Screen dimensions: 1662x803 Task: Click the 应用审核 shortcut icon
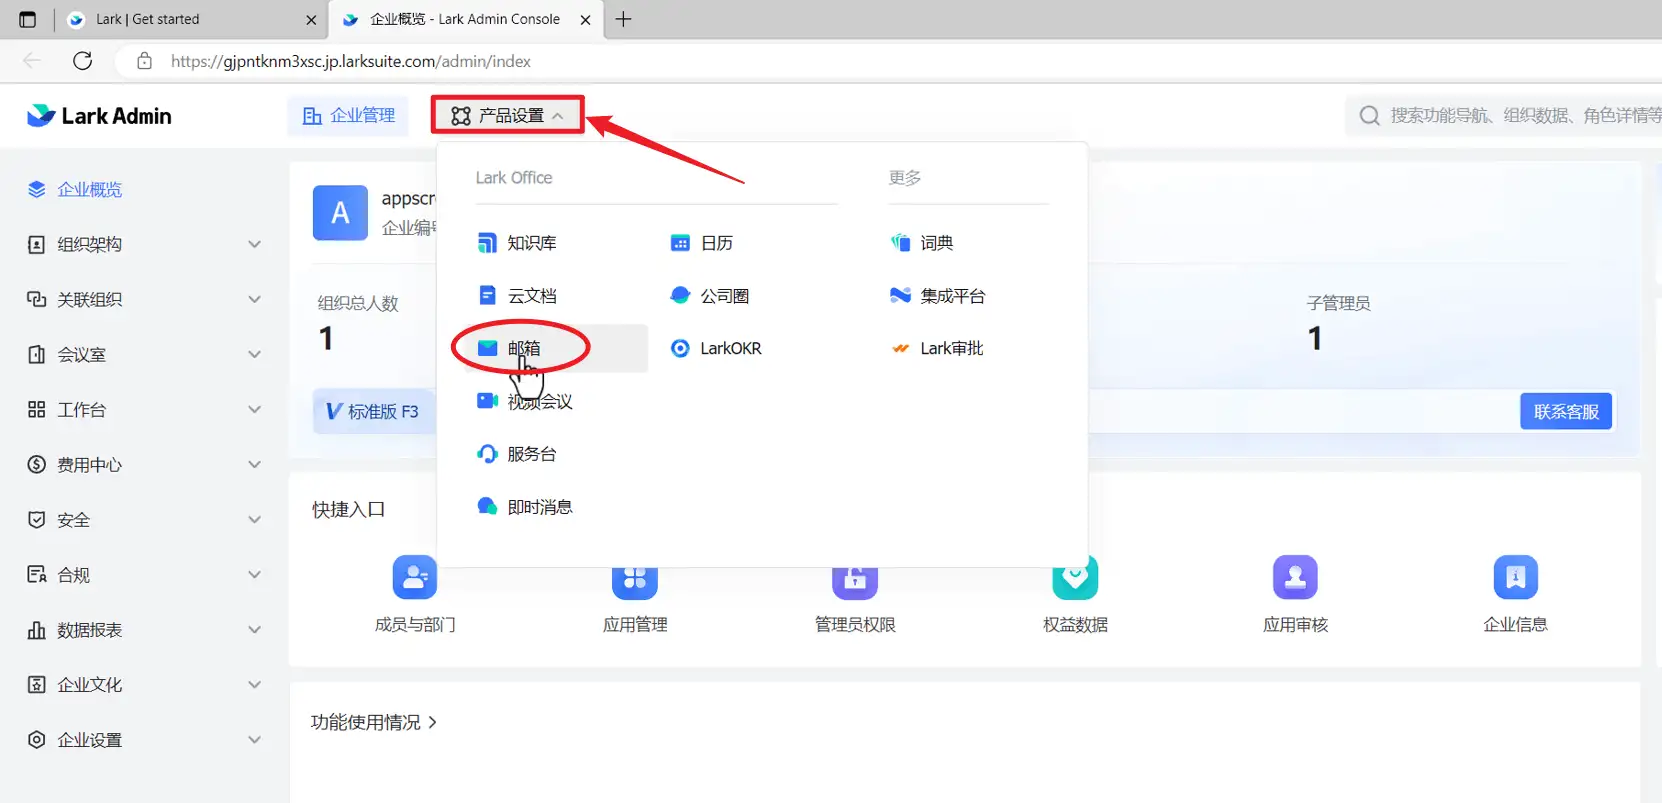coord(1295,577)
